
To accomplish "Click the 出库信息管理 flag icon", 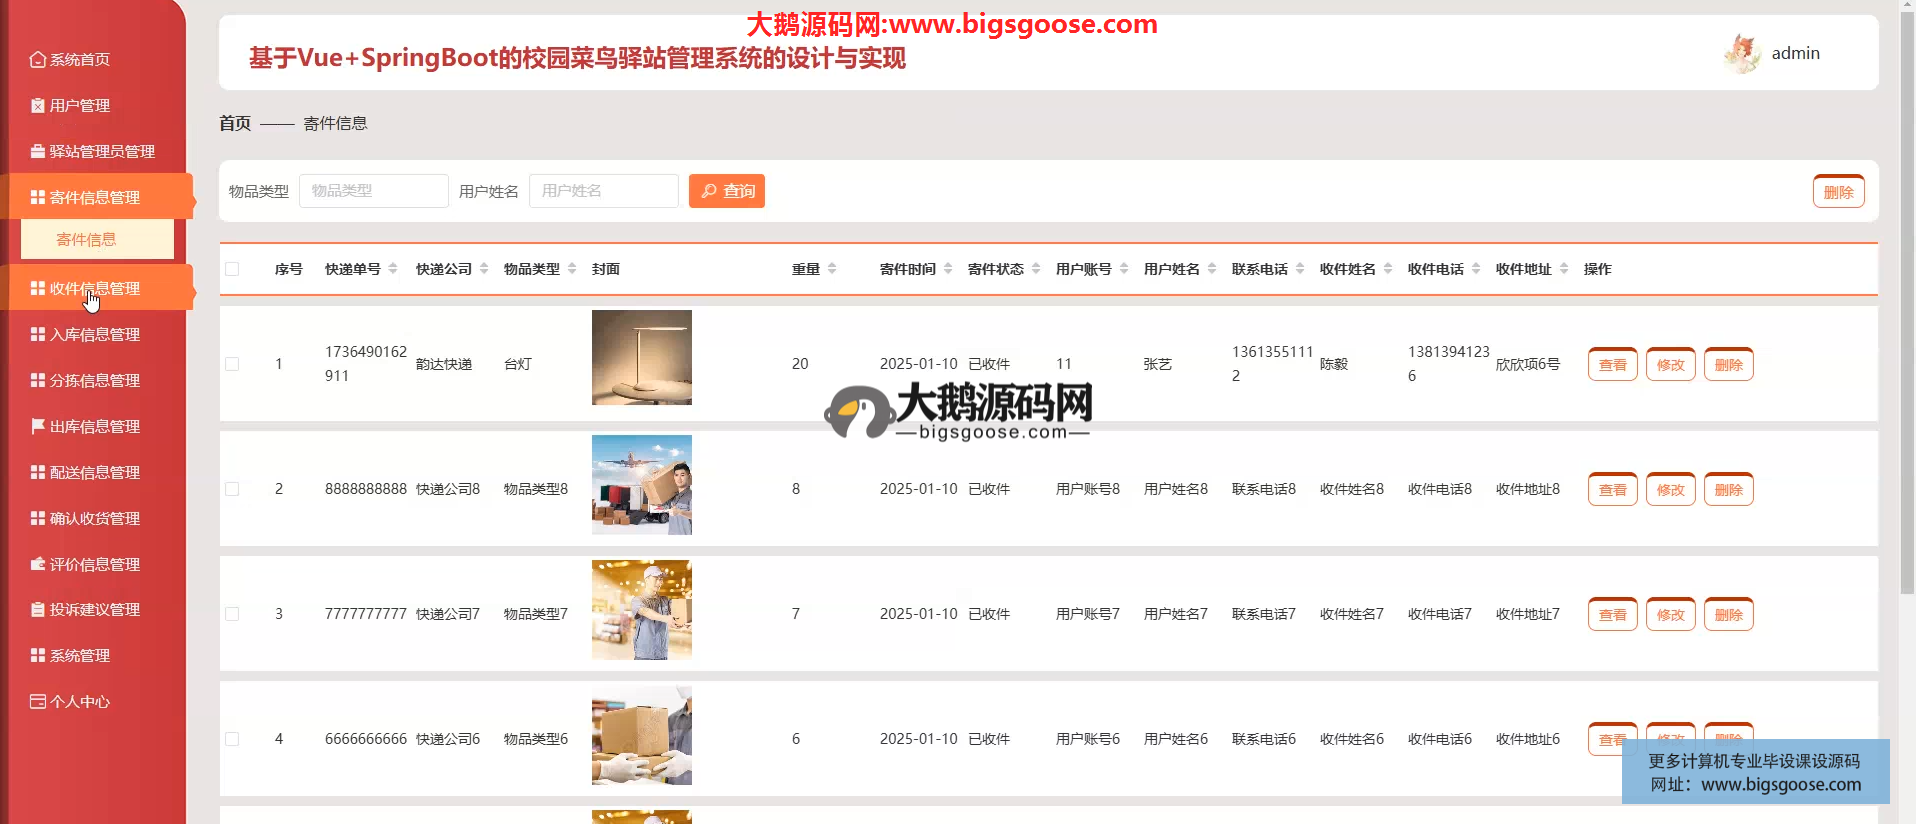I will click(x=37, y=426).
